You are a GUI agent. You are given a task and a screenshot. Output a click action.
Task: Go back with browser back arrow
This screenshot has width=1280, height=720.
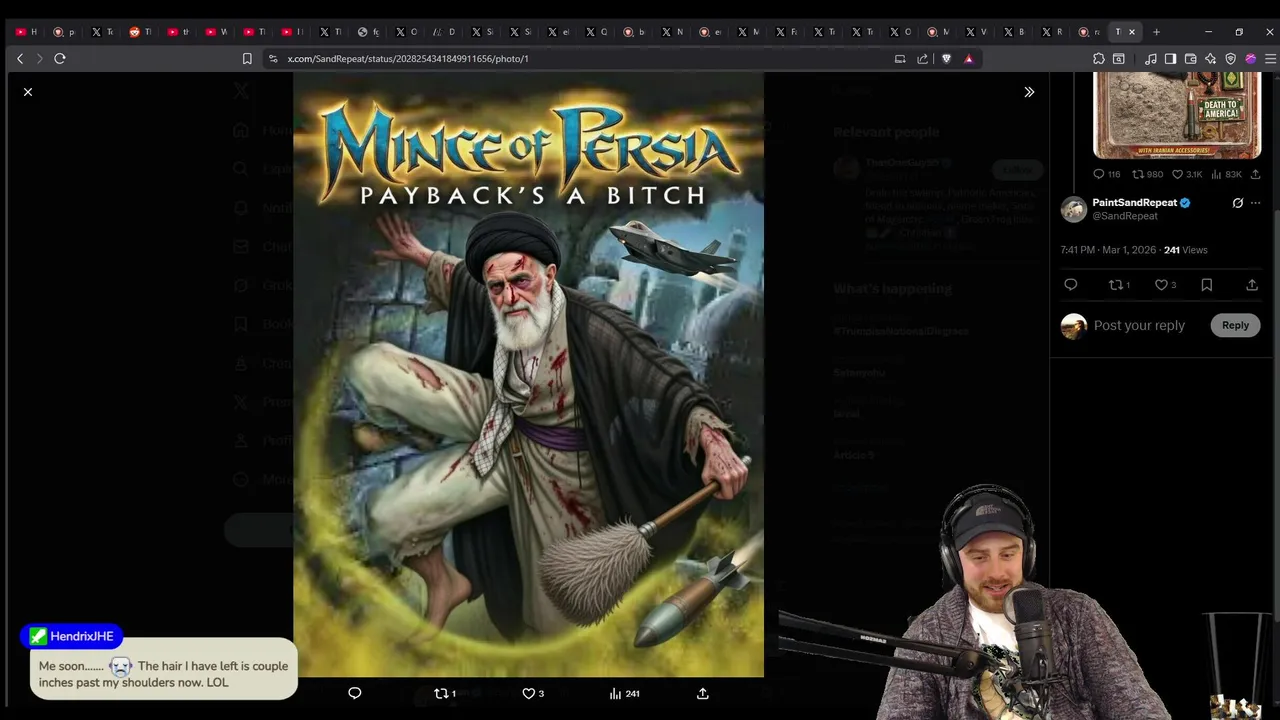pos(20,59)
